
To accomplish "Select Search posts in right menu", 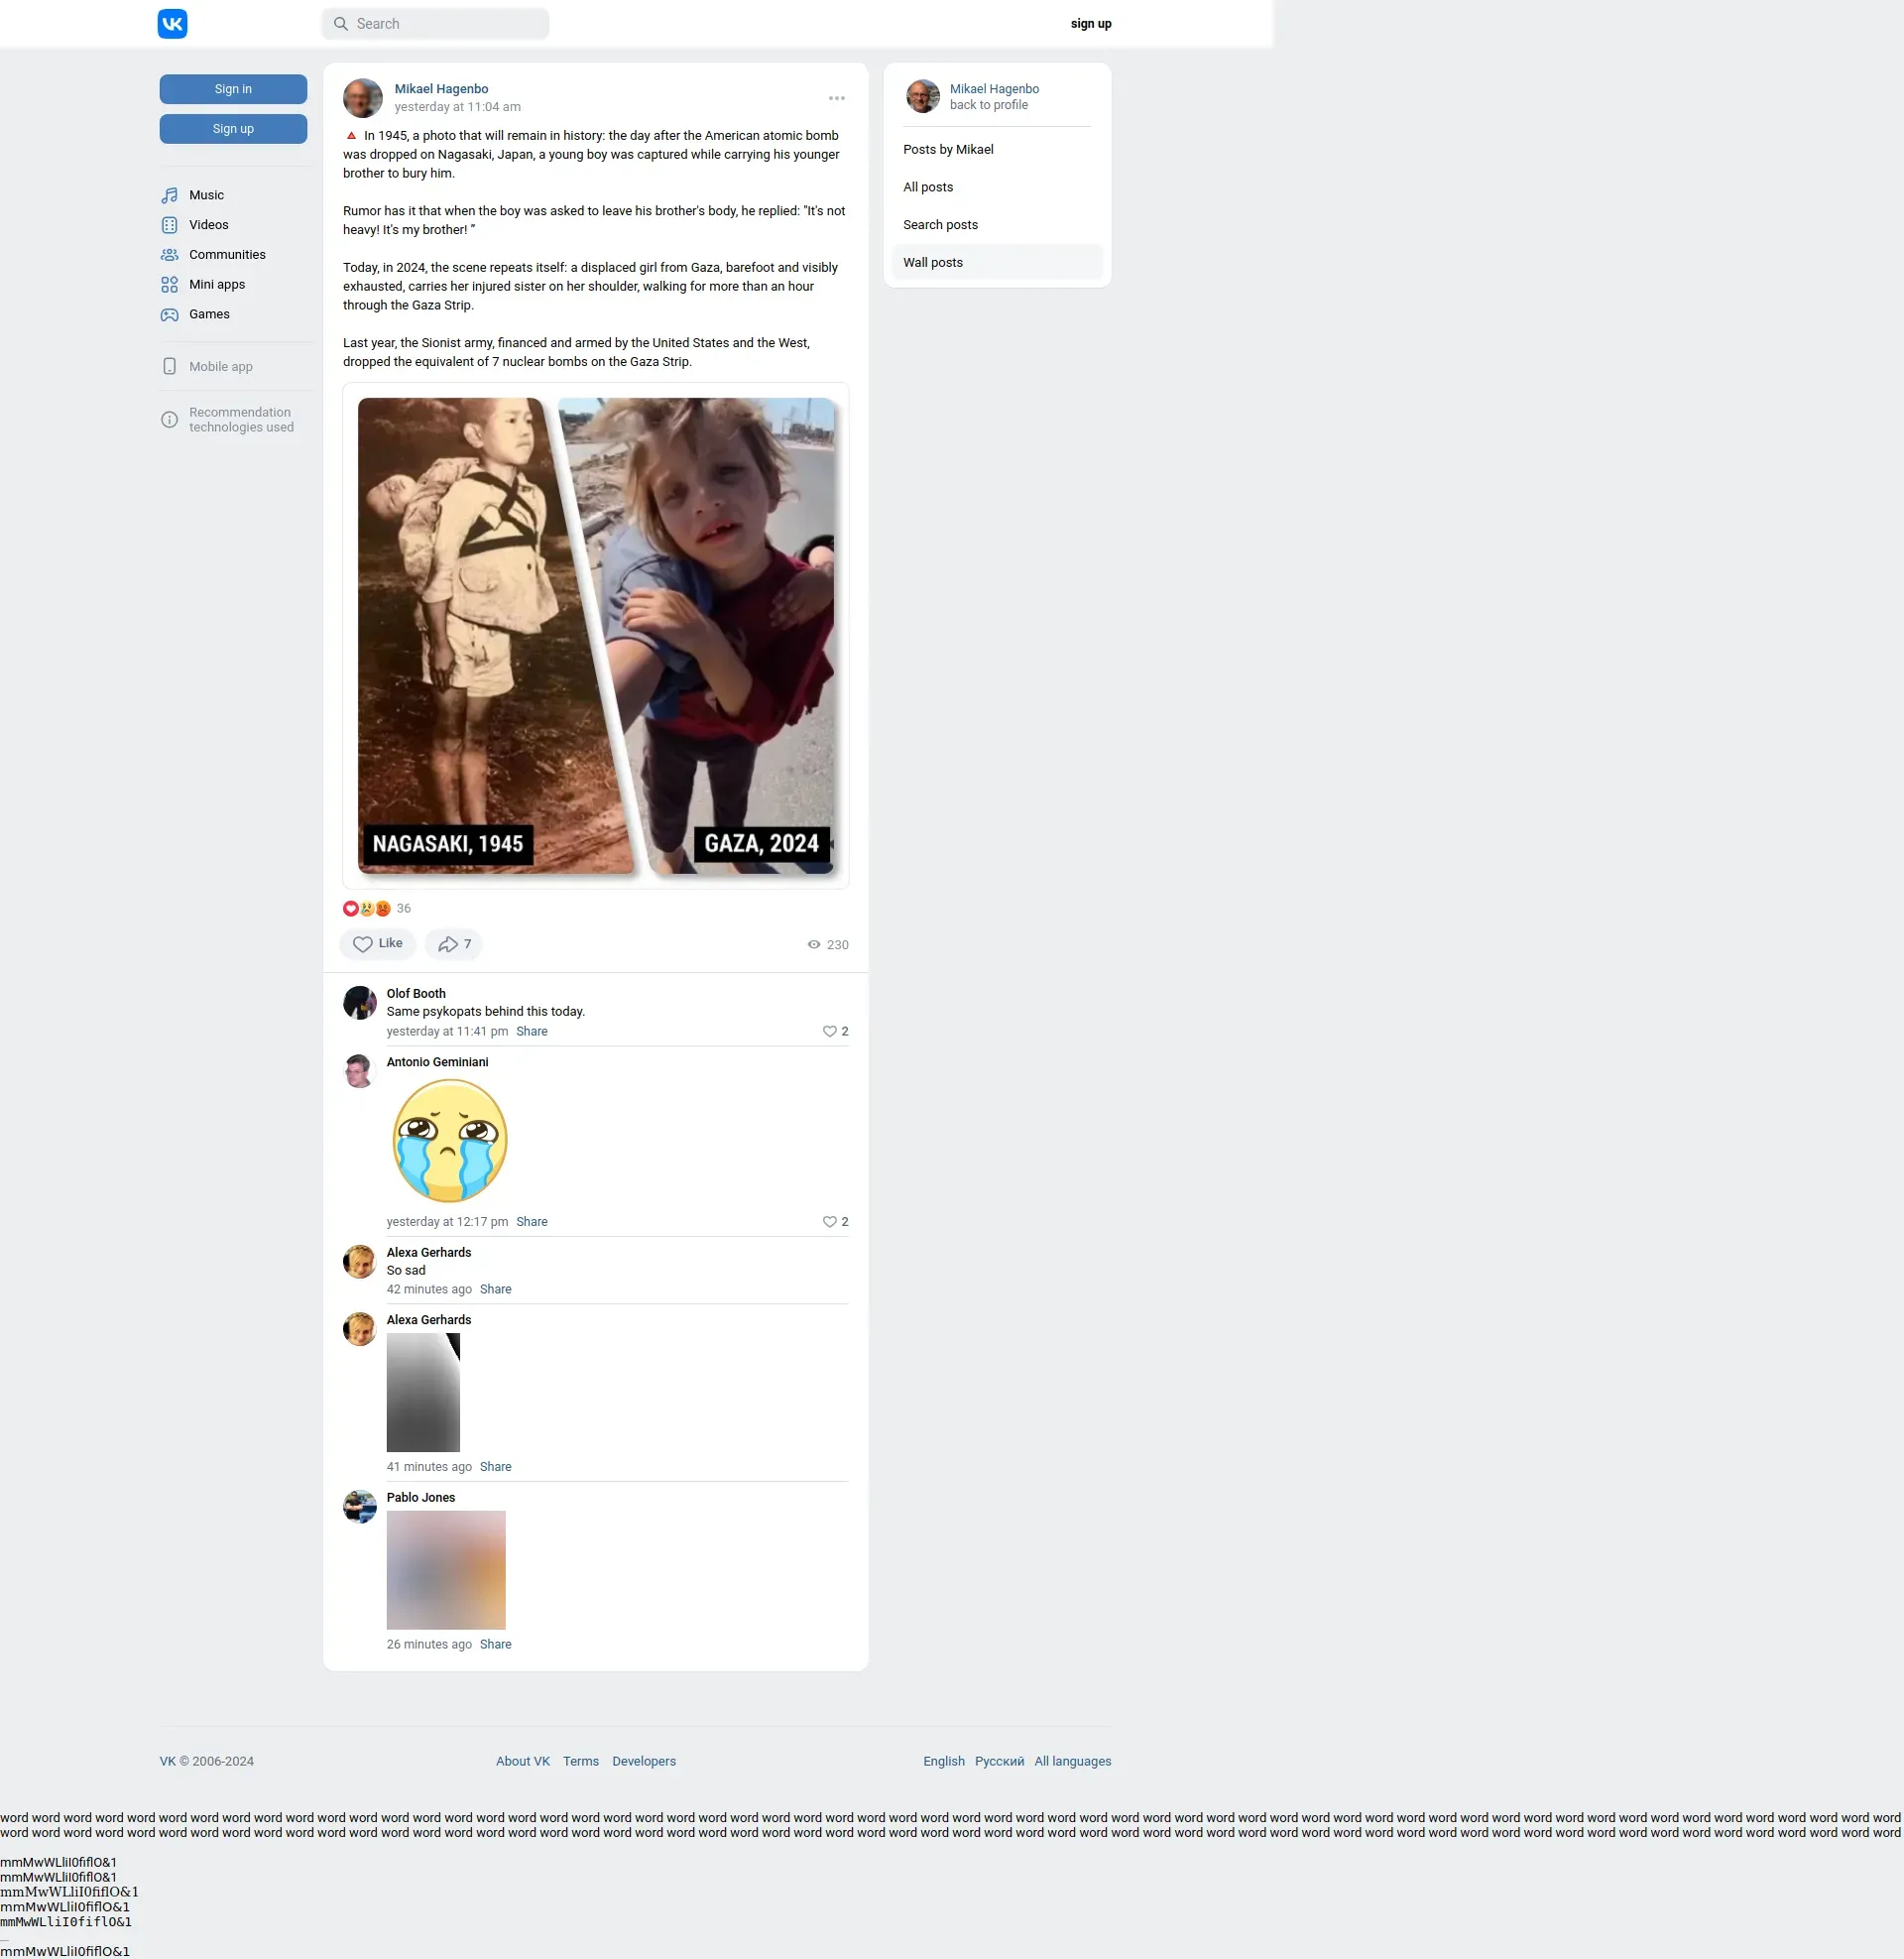I will pos(940,225).
